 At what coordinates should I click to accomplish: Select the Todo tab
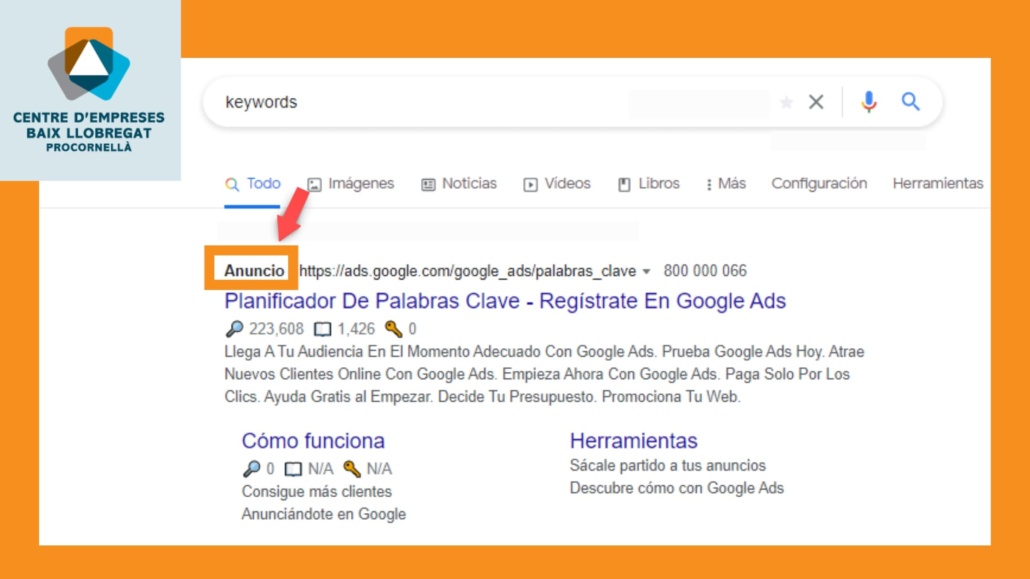pos(252,184)
